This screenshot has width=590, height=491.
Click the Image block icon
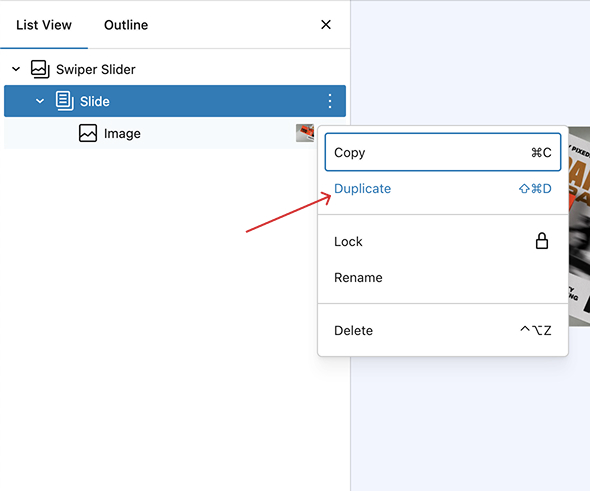(88, 133)
